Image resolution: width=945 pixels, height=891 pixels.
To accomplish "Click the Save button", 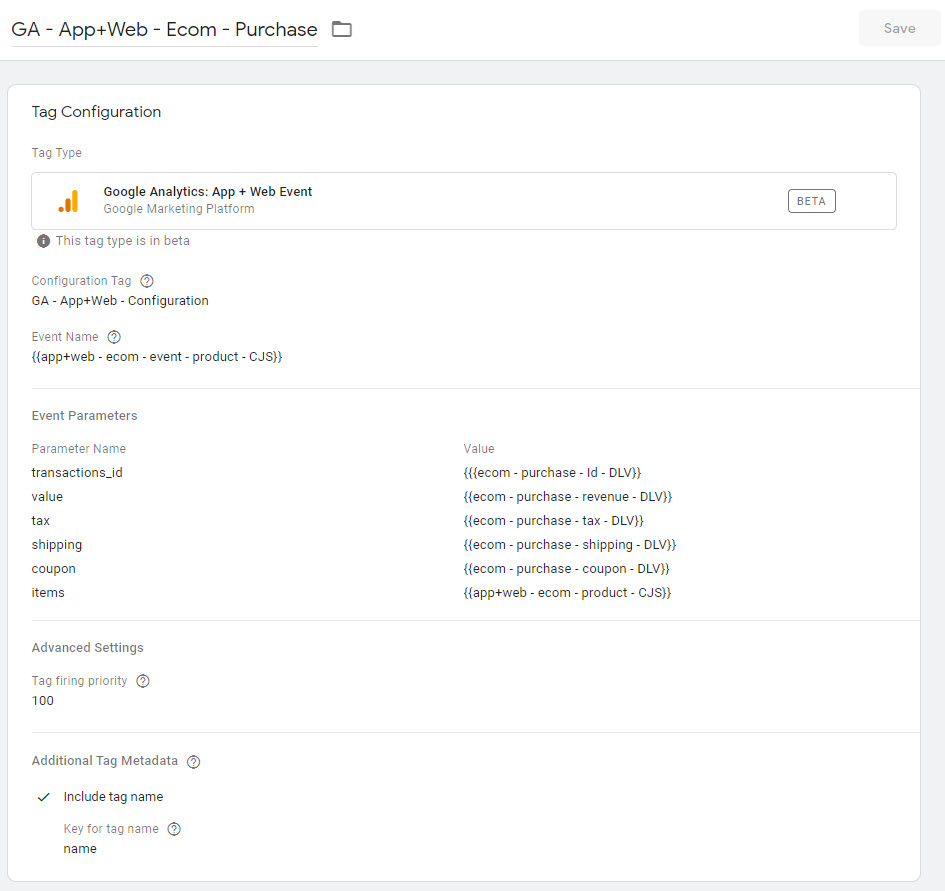I will (899, 28).
